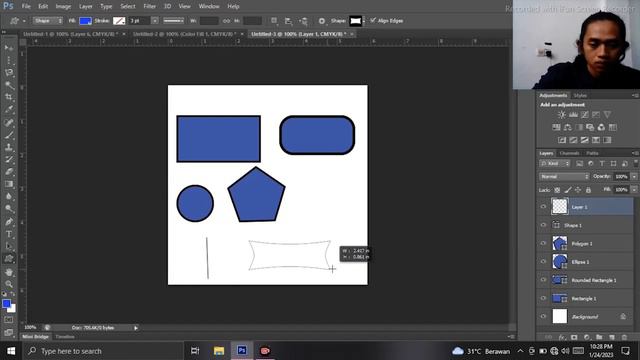640x360 pixels.
Task: Select the Move tool
Action: tap(9, 48)
